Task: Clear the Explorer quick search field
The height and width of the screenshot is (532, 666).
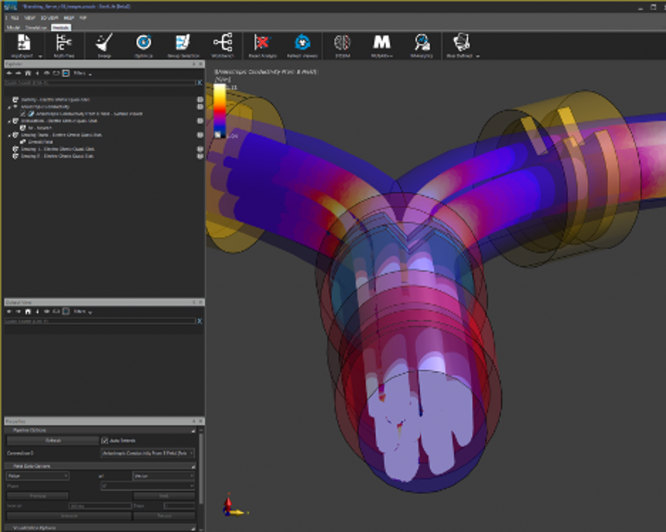Action: point(199,82)
